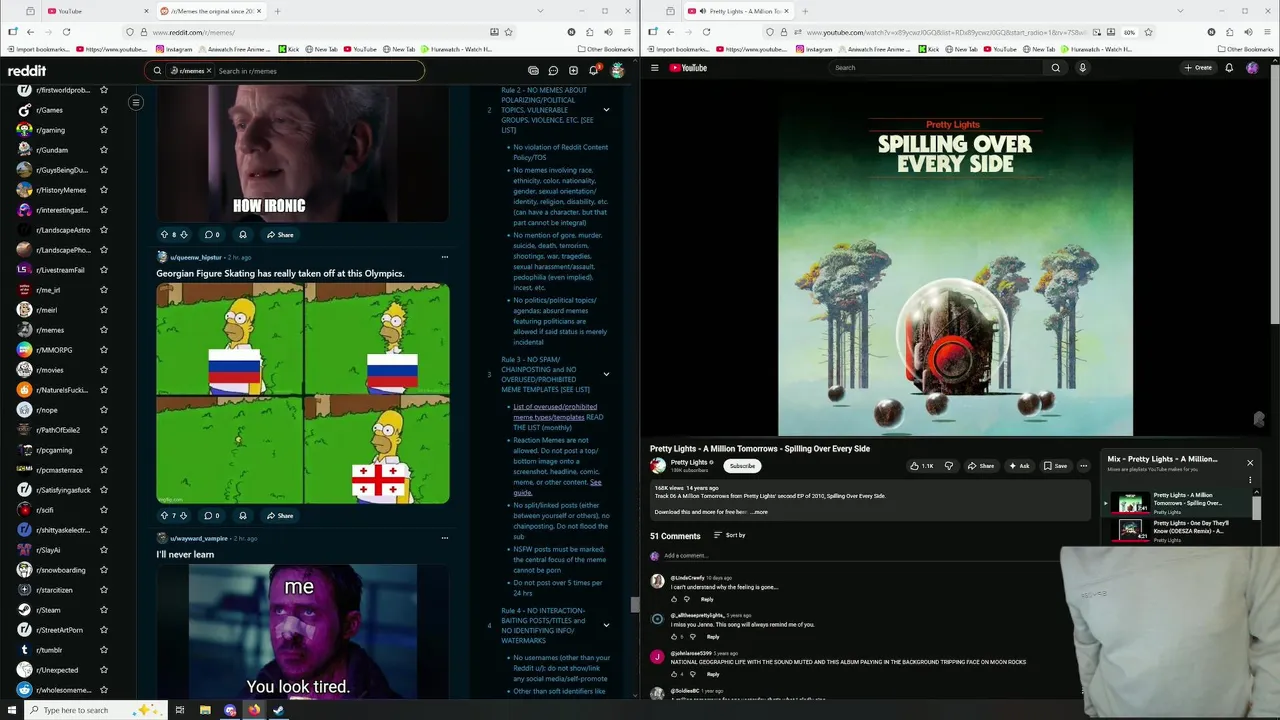Image resolution: width=1280 pixels, height=720 pixels.
Task: Favorite r/movies in the sidebar
Action: click(x=103, y=370)
